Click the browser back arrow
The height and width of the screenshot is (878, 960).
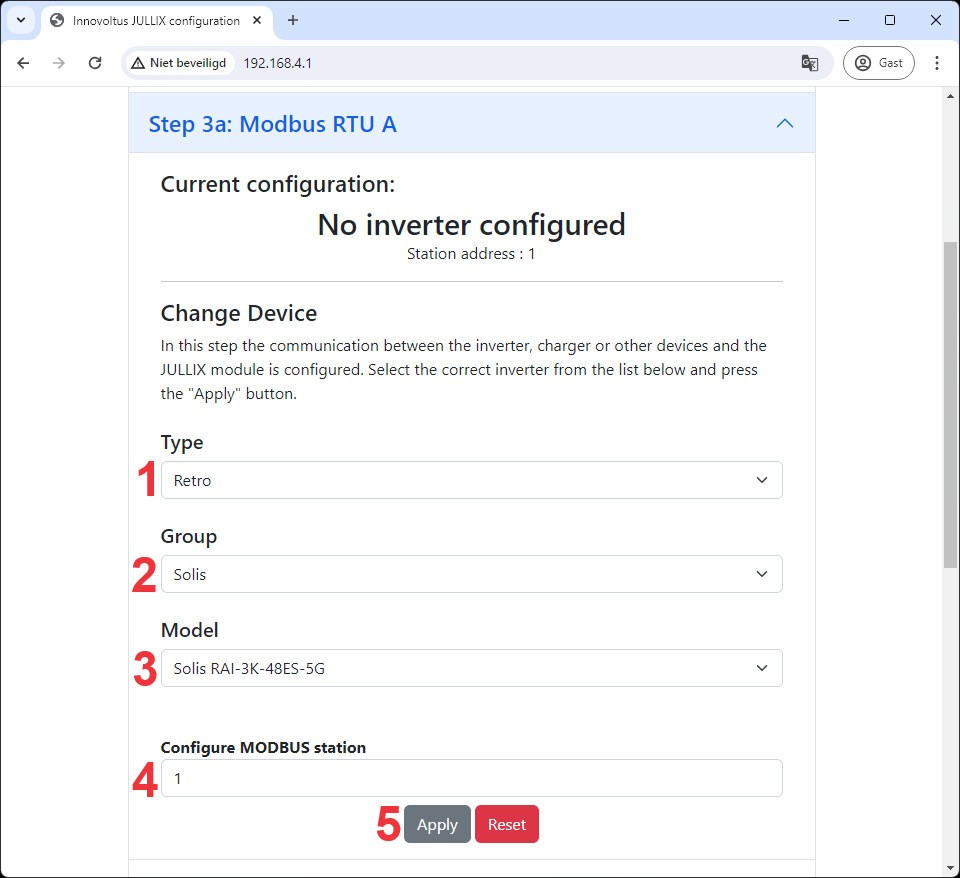pos(24,63)
